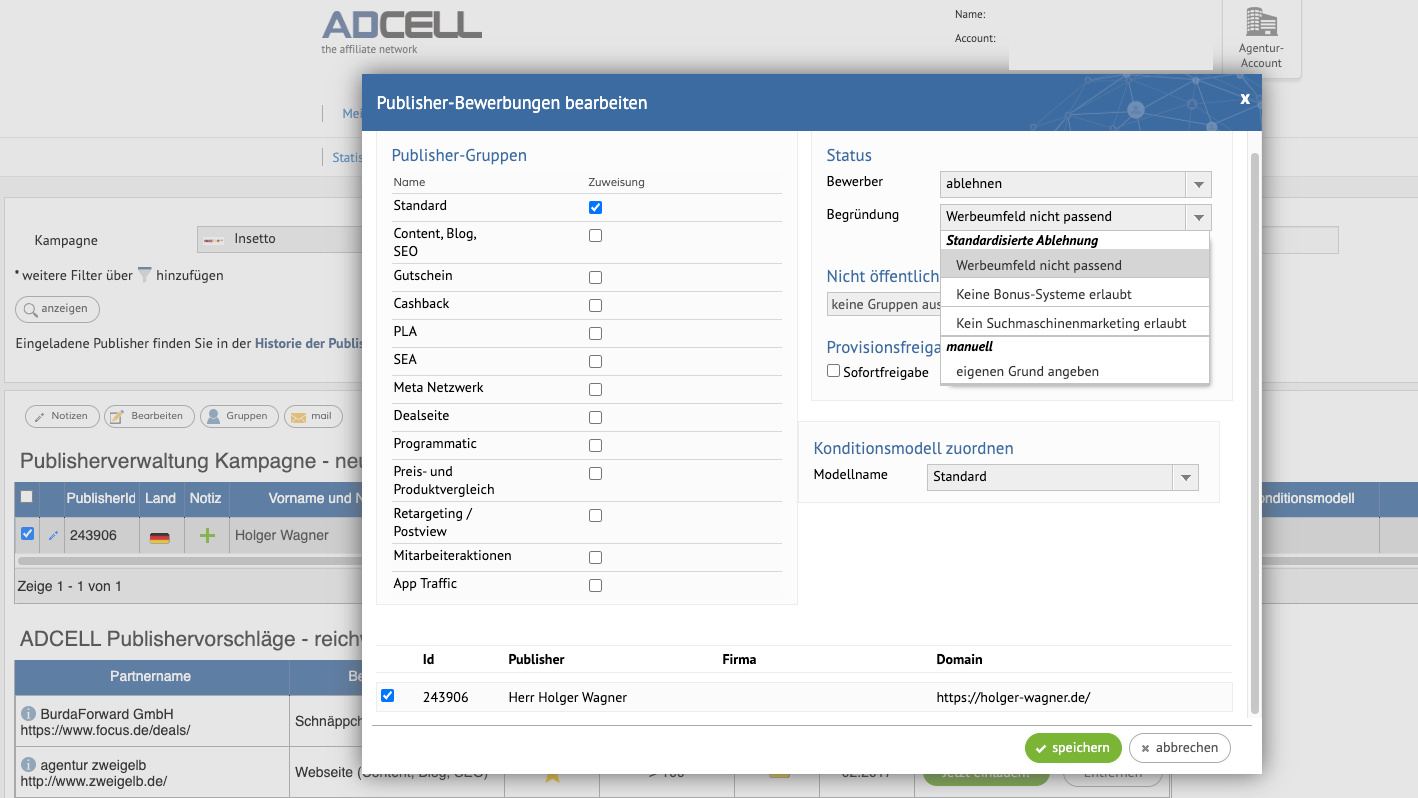1418x798 pixels.
Task: Enable the Gutschein group checkbox
Action: [x=596, y=277]
